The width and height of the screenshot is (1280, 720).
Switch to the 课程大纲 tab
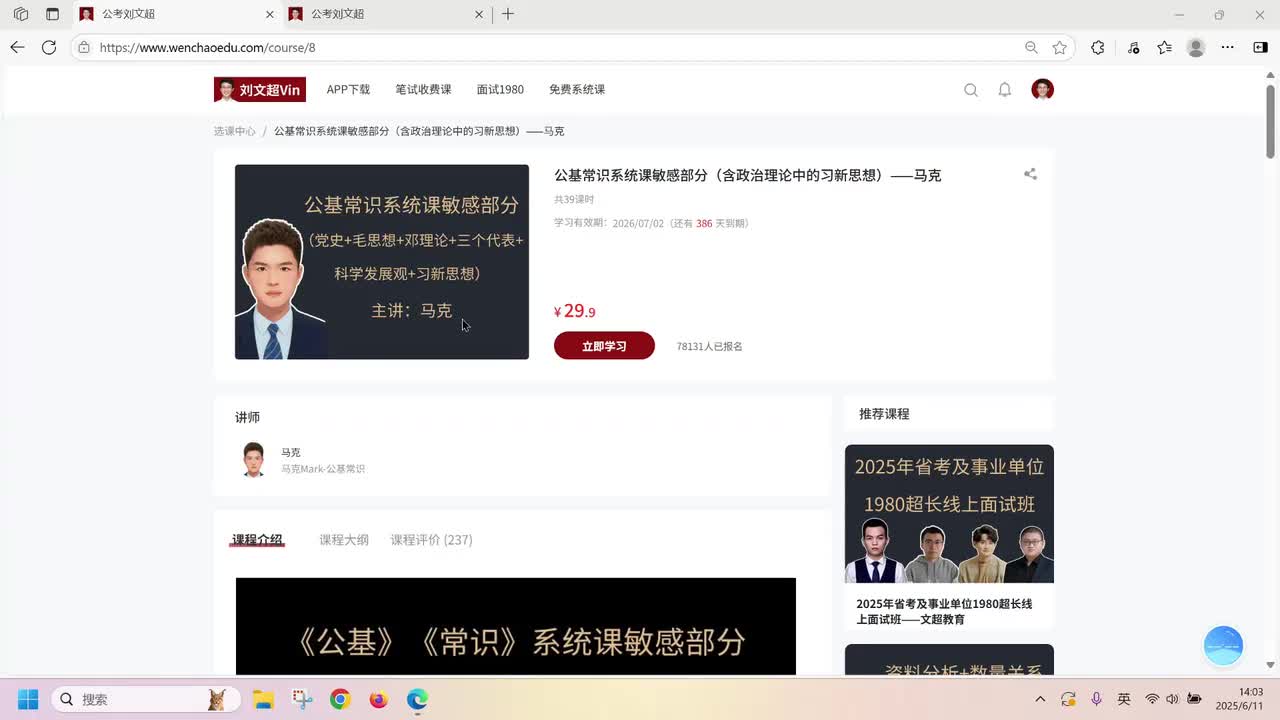tap(344, 540)
